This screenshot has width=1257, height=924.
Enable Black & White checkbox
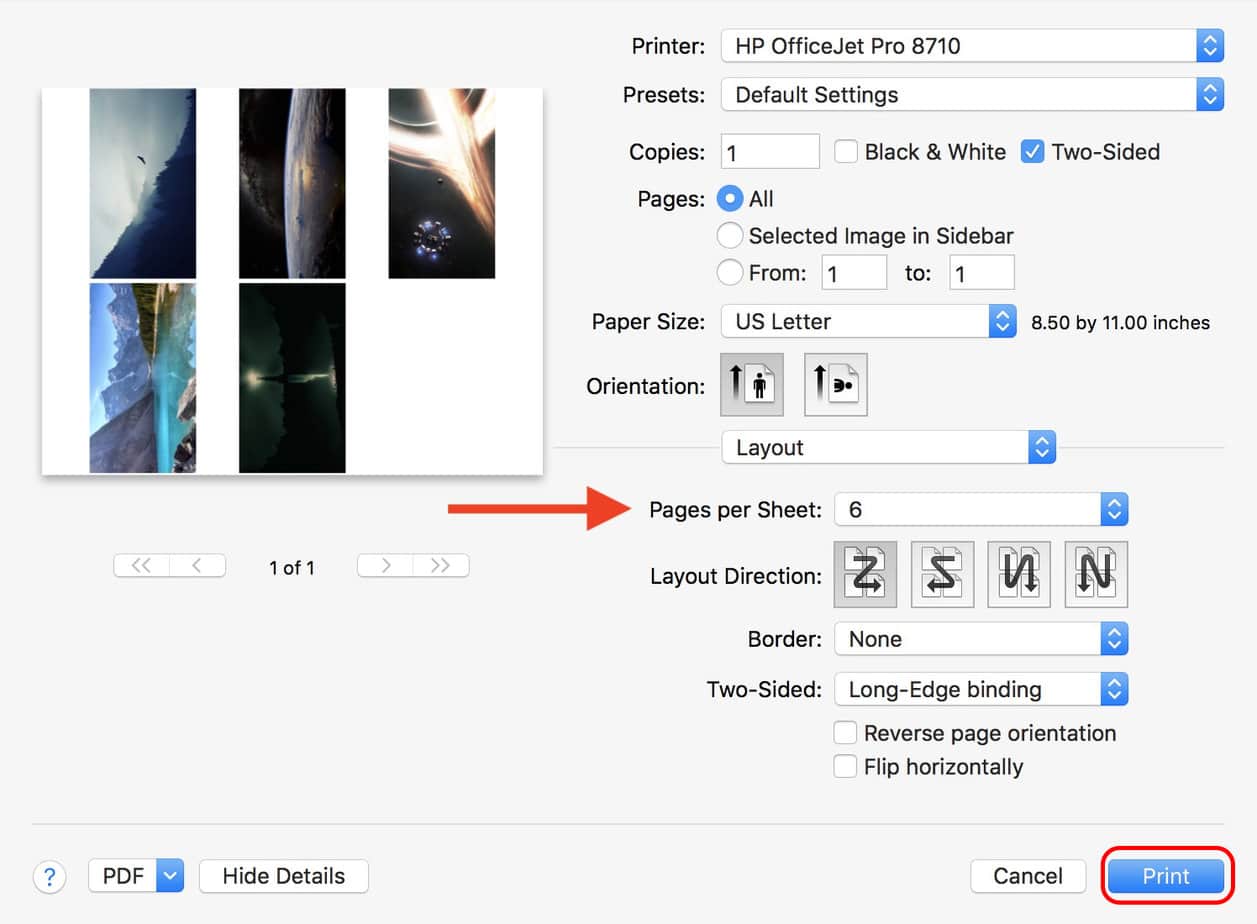846,152
